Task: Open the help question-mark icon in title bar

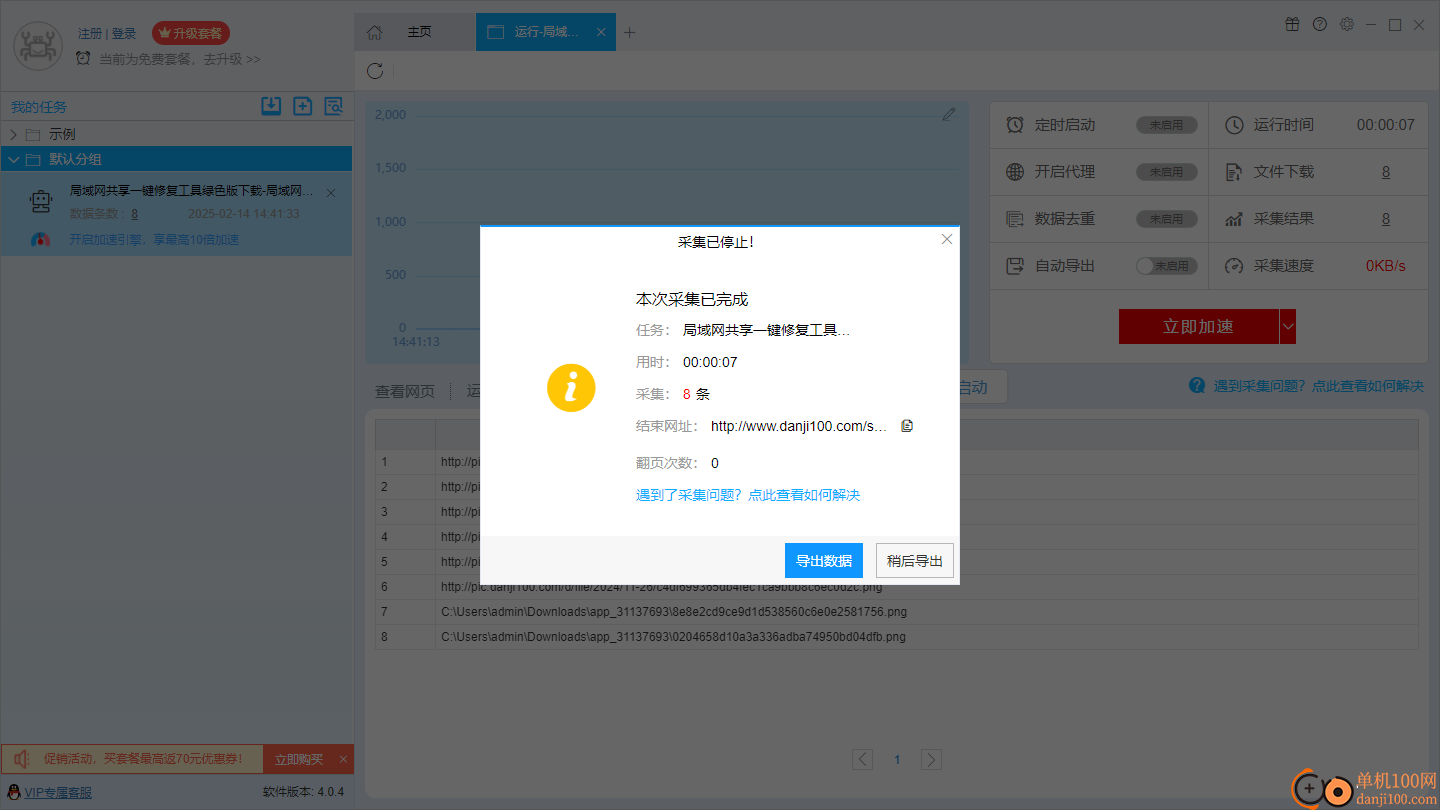Action: pyautogui.click(x=1320, y=25)
